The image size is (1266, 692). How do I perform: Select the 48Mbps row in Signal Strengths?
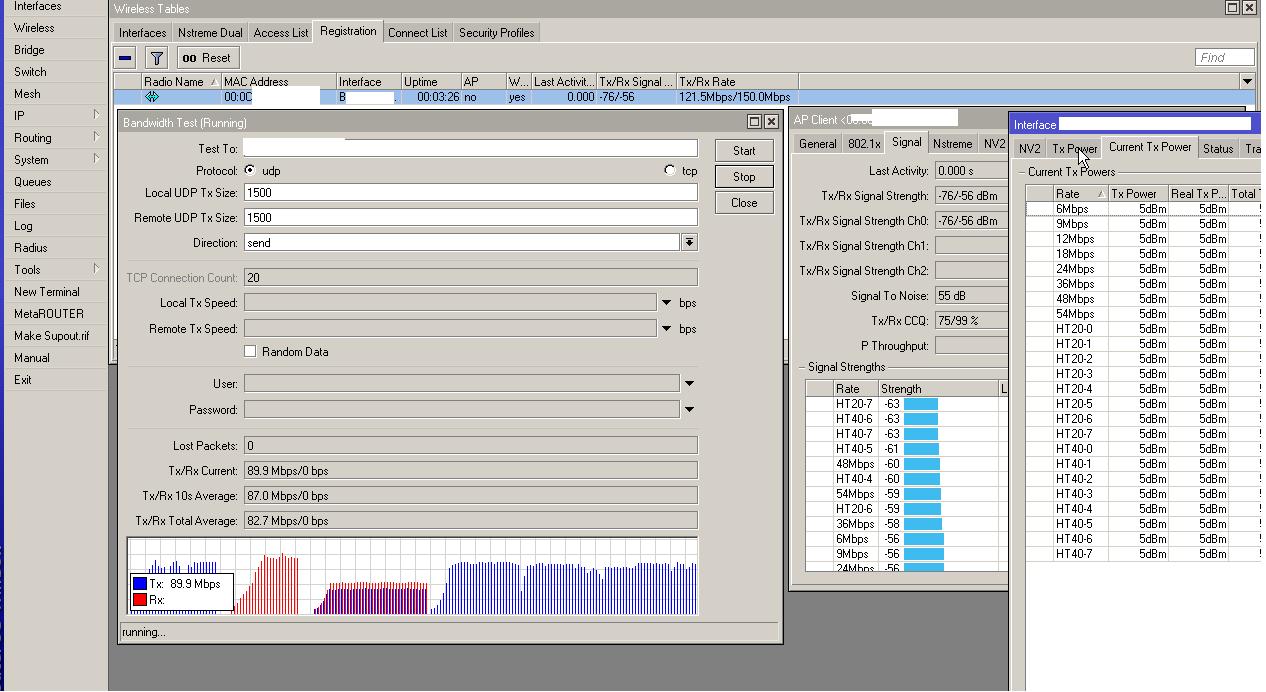[x=906, y=464]
